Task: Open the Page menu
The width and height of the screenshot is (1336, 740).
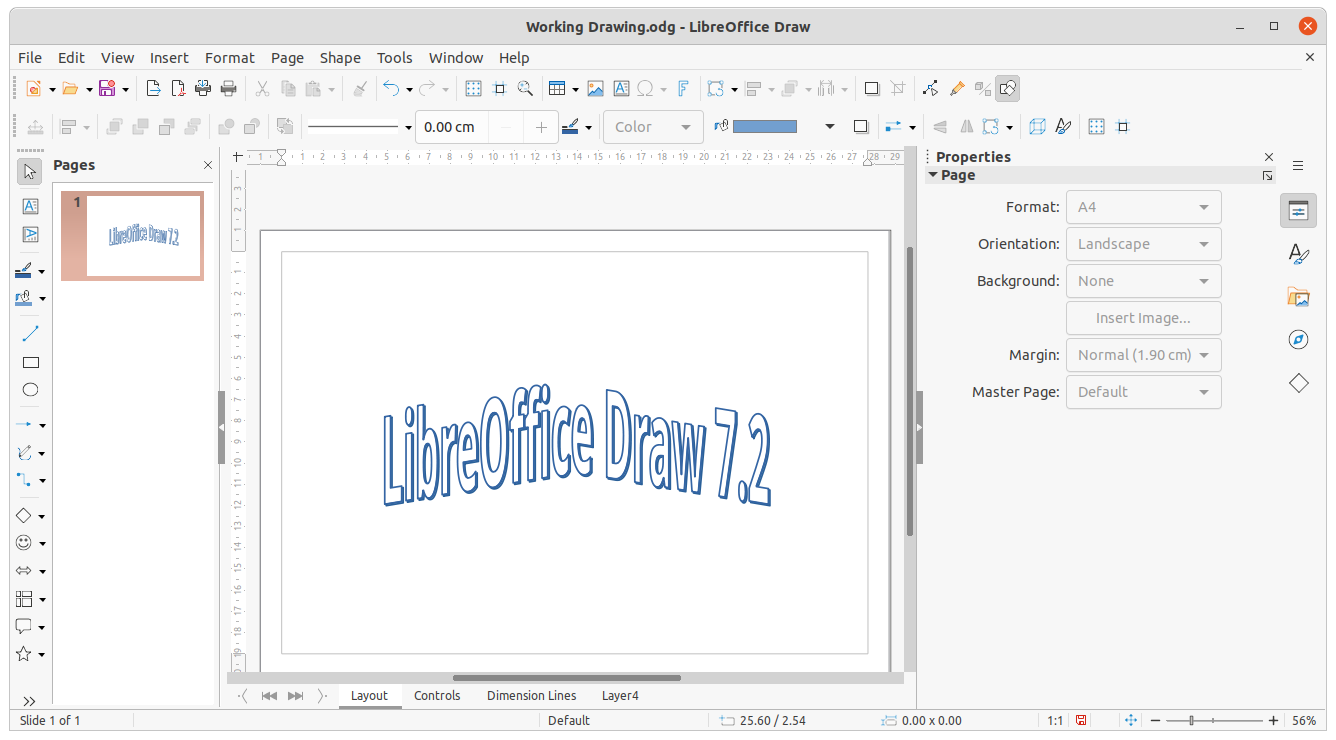Action: point(287,58)
